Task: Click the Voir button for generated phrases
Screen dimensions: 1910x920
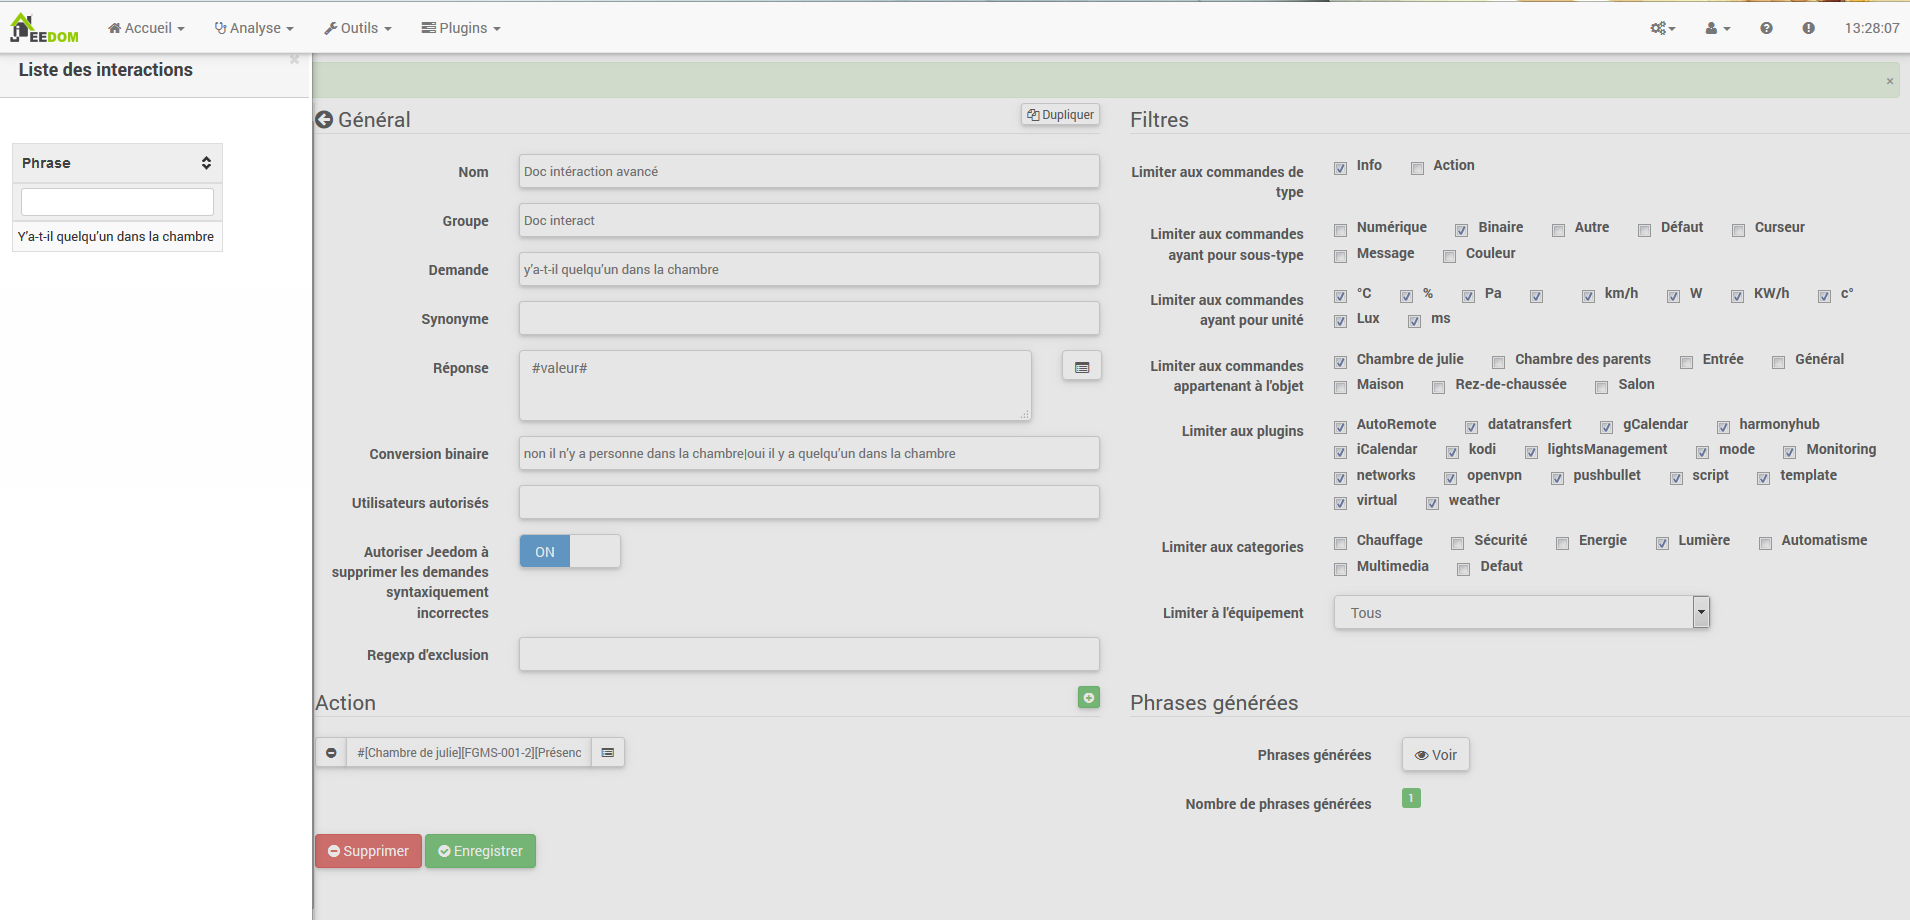Action: [1435, 755]
